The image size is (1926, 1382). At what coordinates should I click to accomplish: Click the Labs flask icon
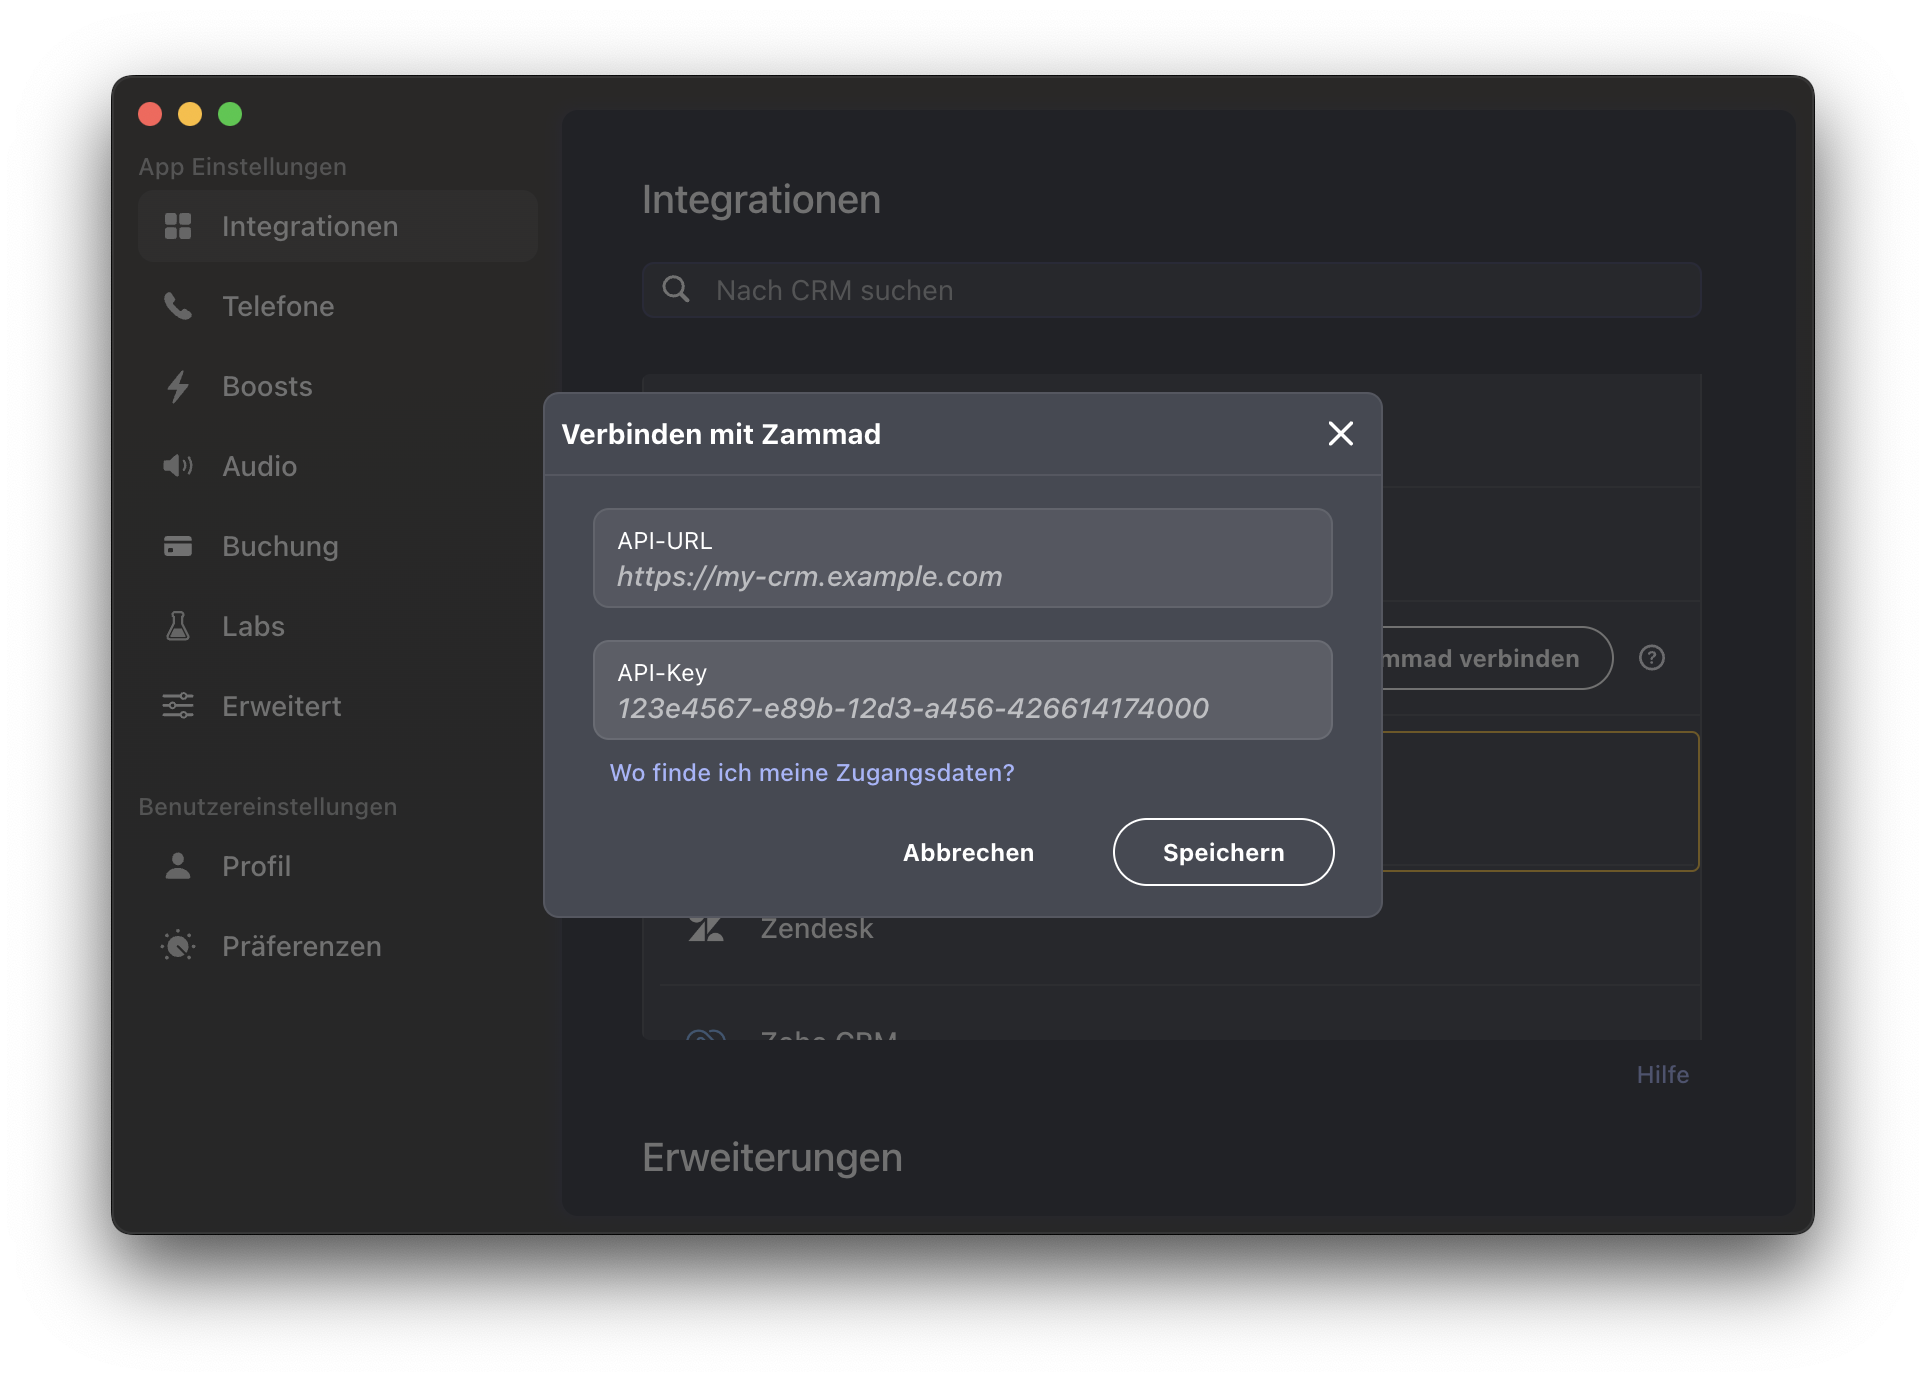[x=178, y=626]
